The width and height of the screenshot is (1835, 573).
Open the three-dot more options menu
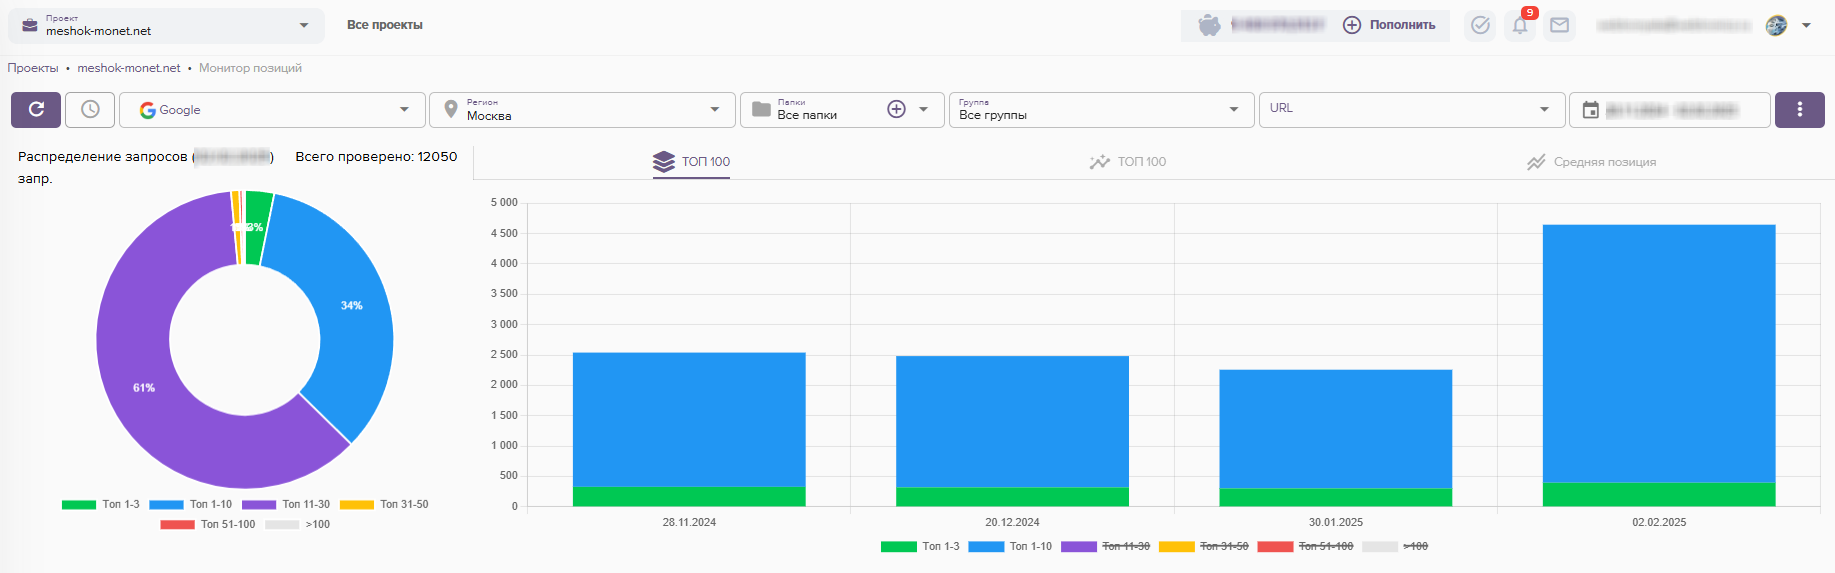tap(1799, 110)
